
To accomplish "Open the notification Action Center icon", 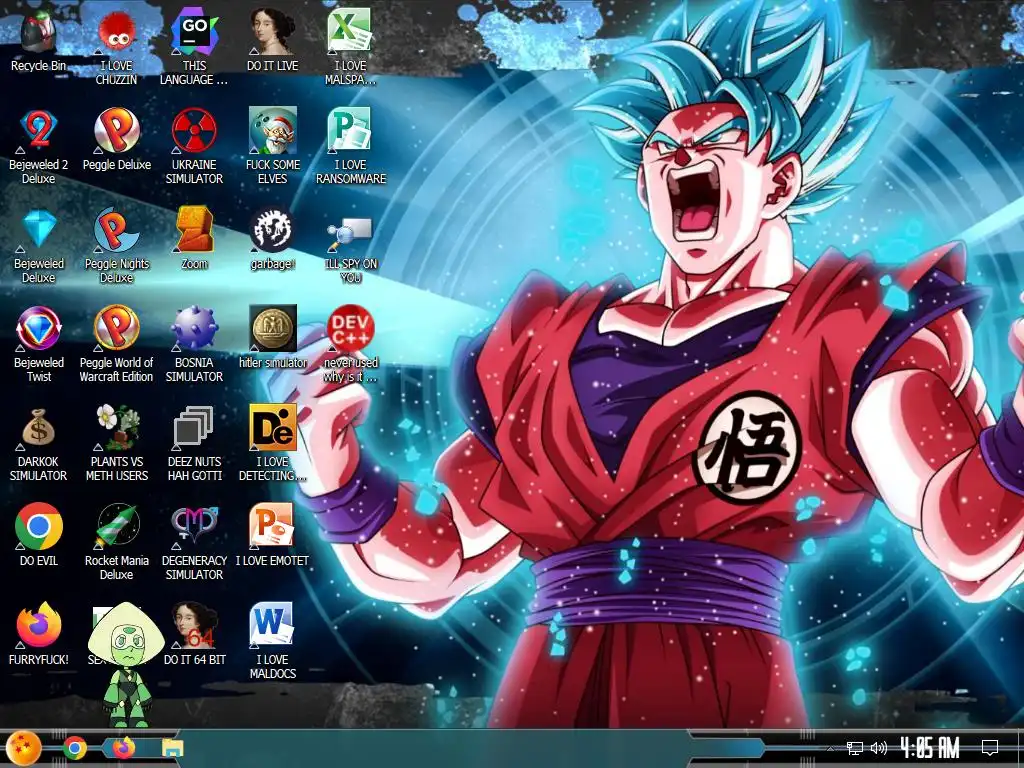I will point(990,748).
